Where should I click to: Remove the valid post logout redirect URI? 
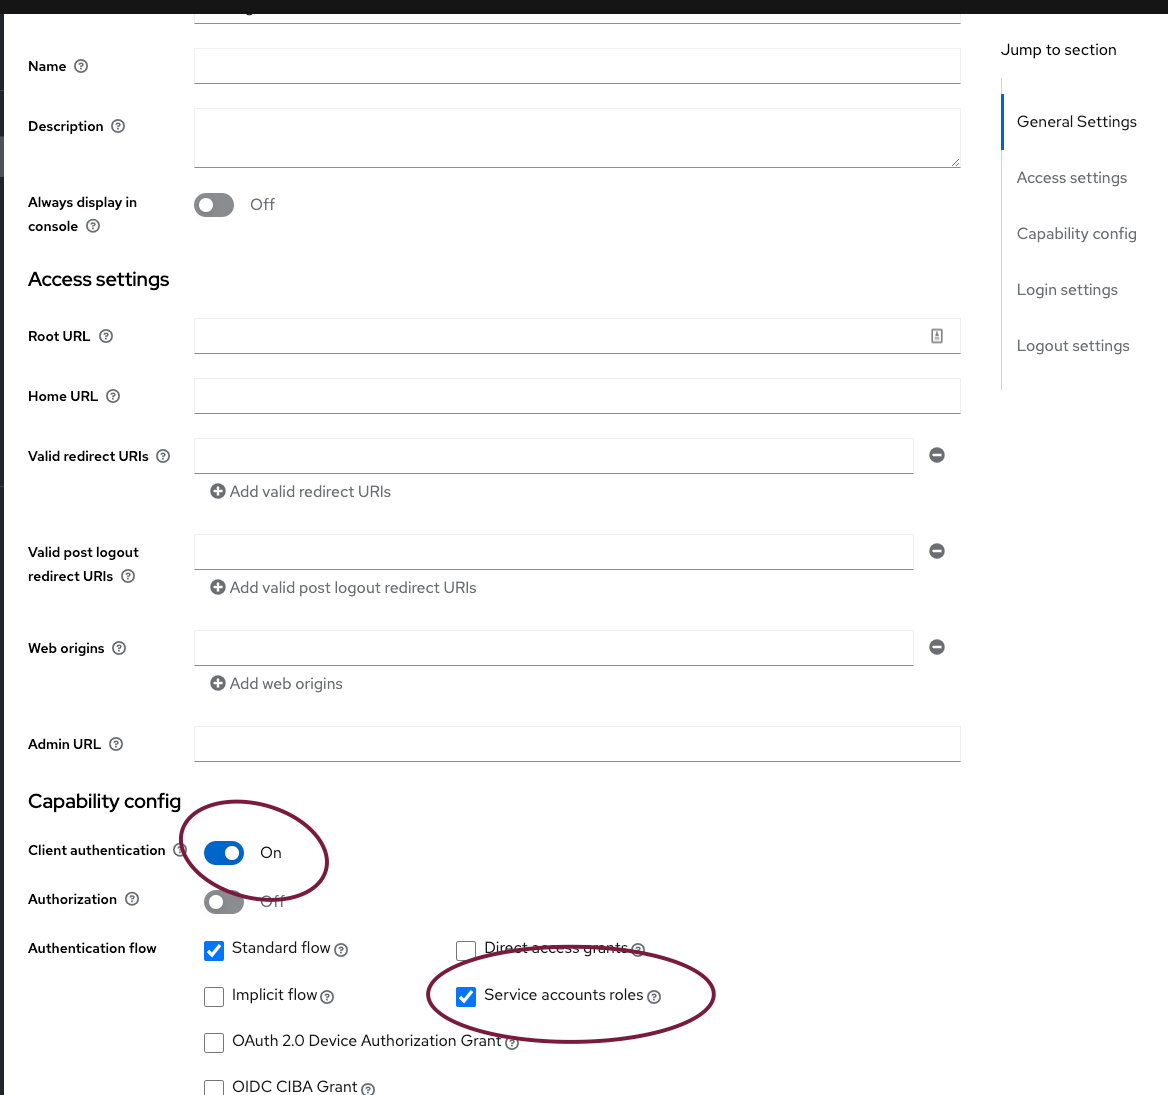[x=936, y=551]
